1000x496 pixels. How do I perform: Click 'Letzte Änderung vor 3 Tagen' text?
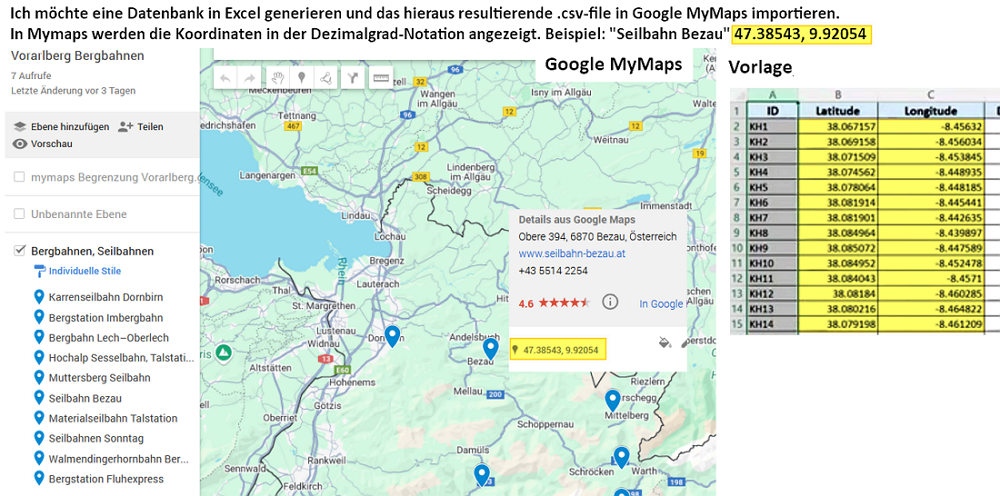tap(73, 91)
